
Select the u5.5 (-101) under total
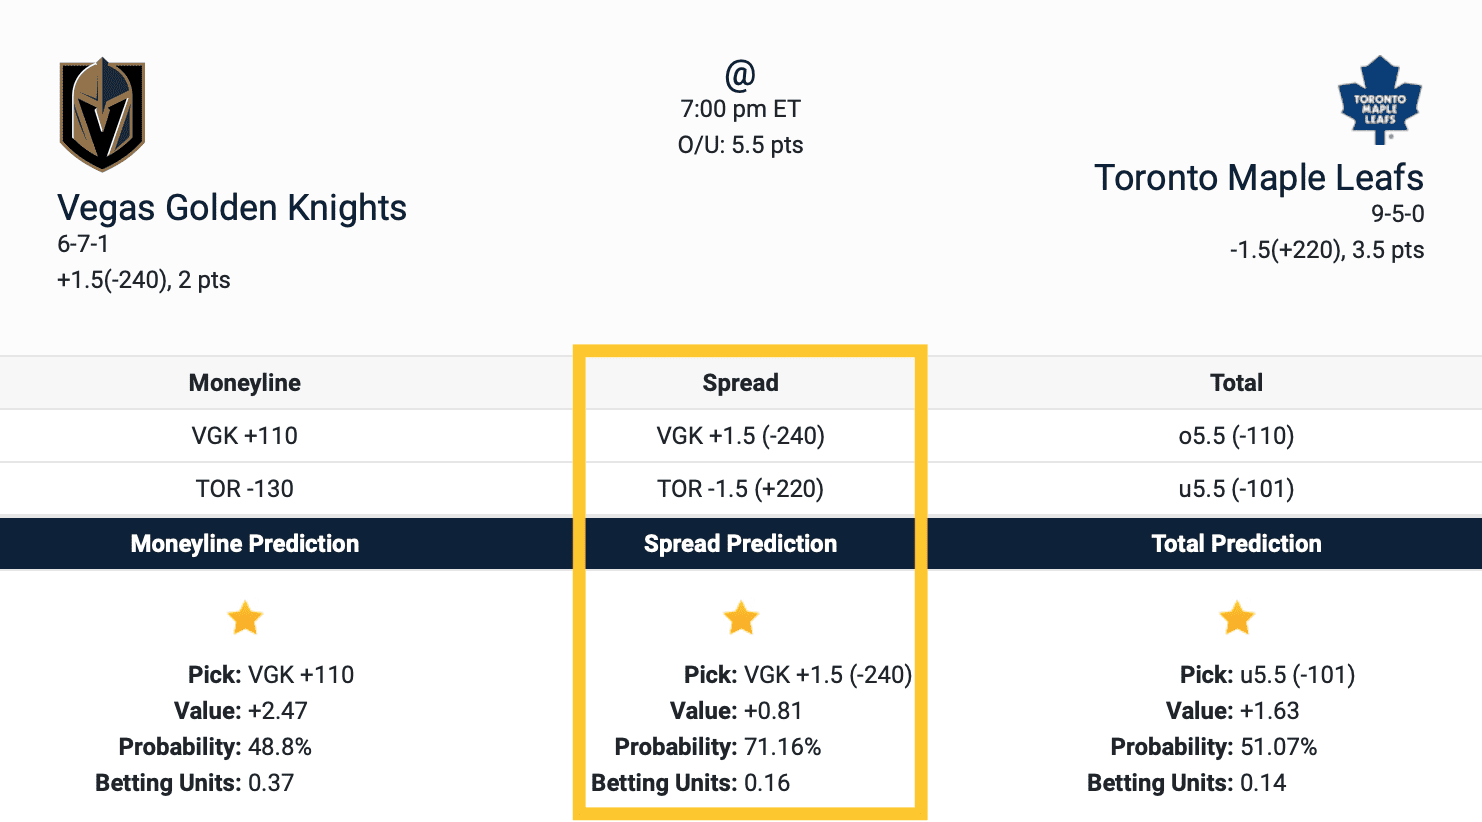(1237, 489)
